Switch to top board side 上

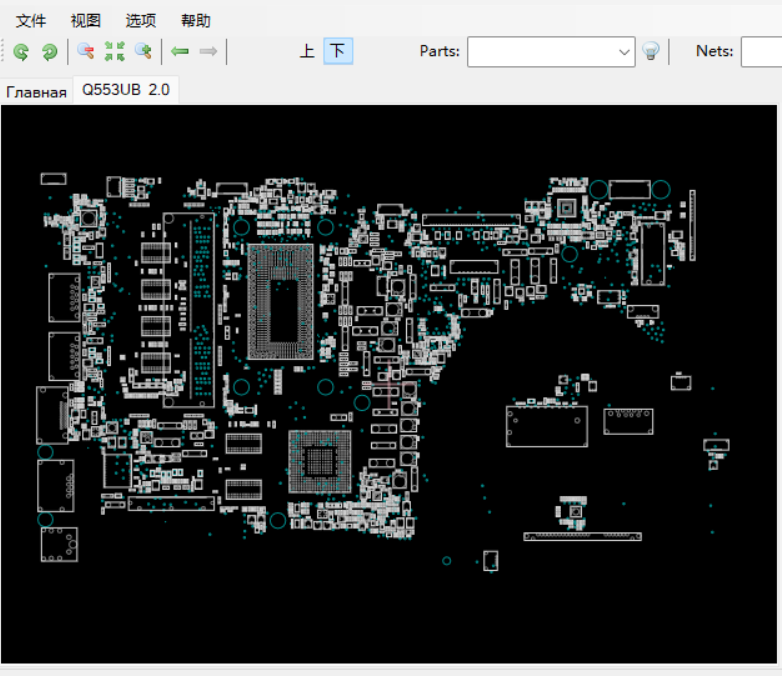tap(307, 51)
